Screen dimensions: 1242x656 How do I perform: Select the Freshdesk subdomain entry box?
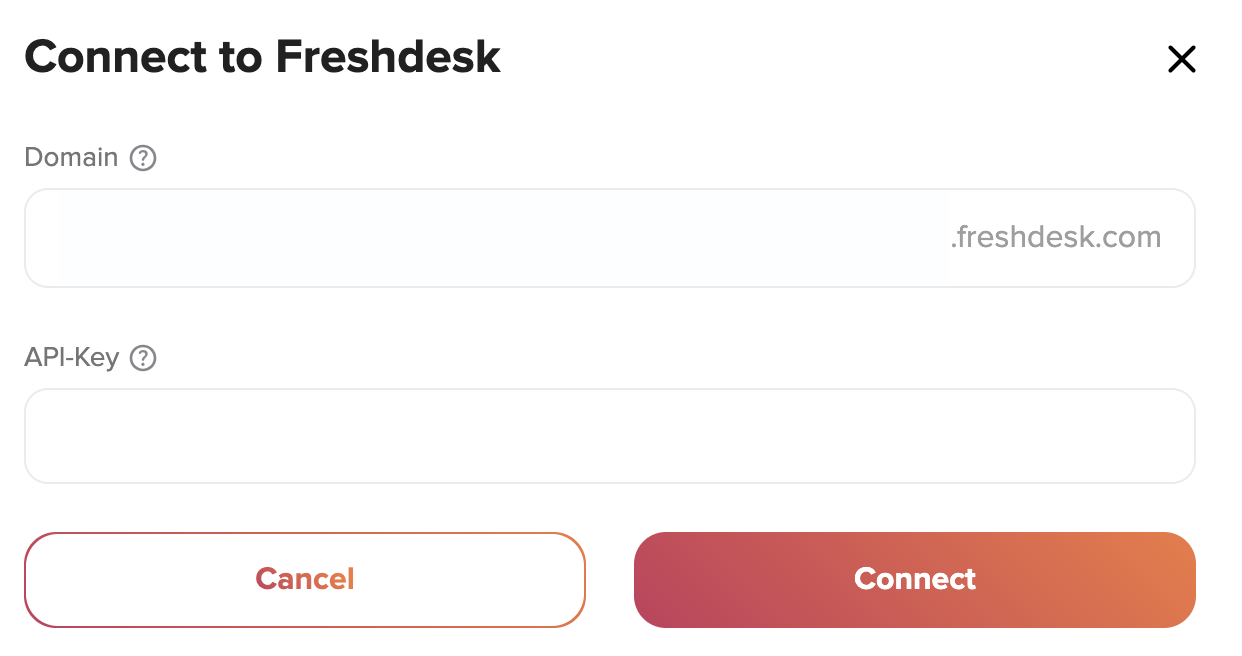pos(610,238)
